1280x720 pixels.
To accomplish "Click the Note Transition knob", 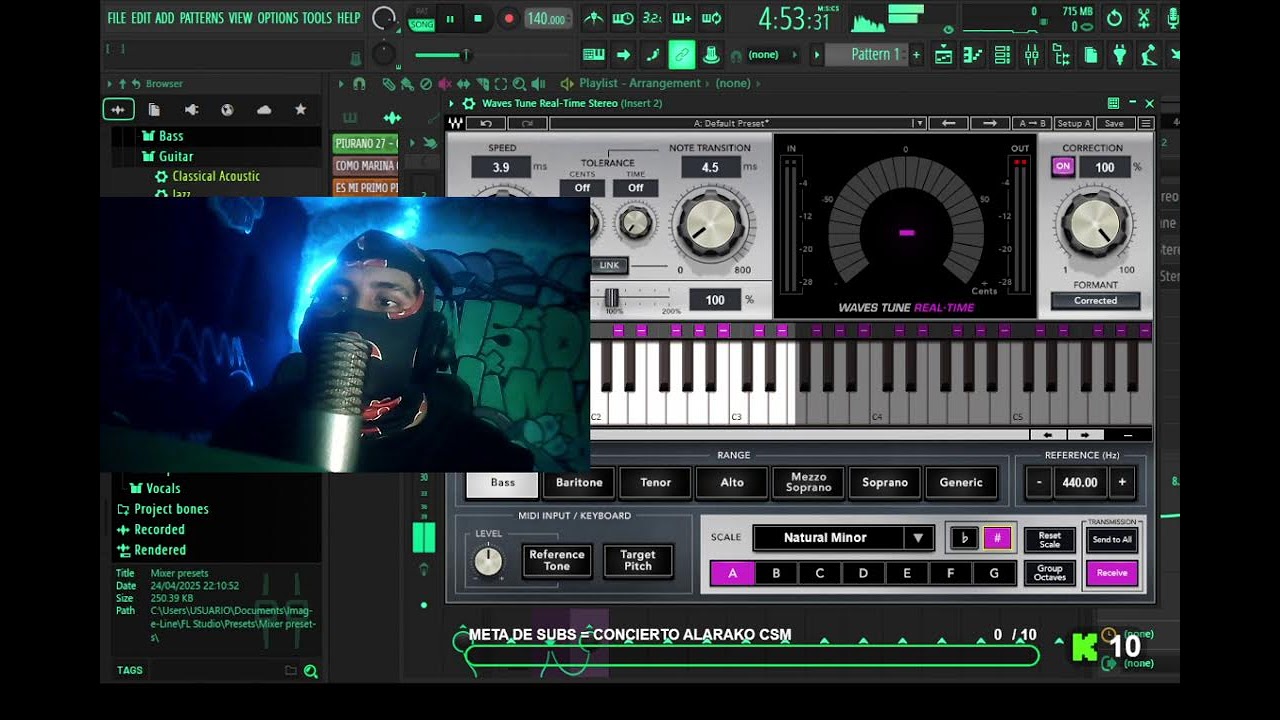I will 709,224.
